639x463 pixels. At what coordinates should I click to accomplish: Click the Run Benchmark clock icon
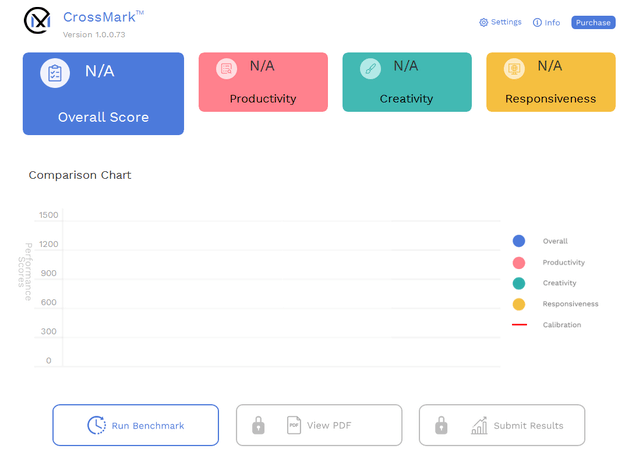[96, 425]
